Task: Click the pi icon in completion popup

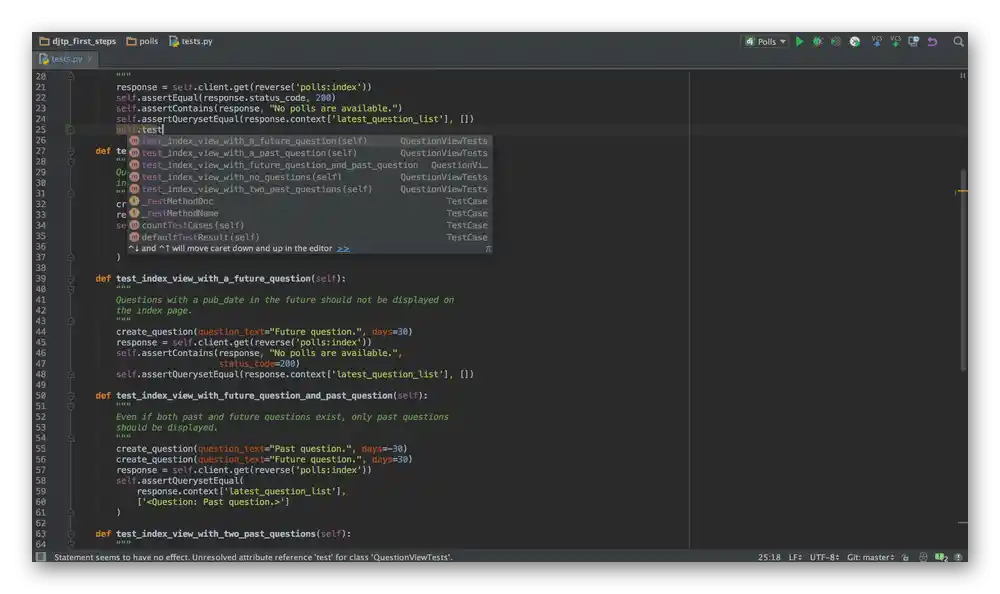Action: click(488, 249)
